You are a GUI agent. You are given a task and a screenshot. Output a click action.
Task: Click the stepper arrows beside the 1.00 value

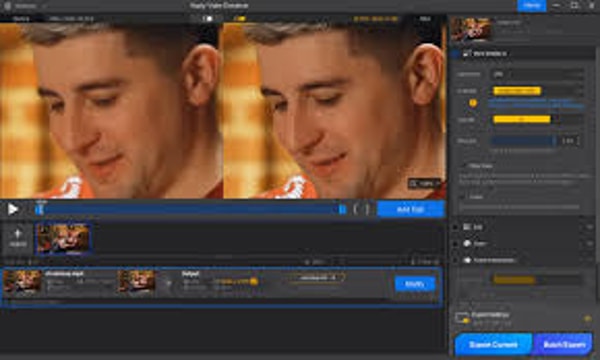pos(578,141)
